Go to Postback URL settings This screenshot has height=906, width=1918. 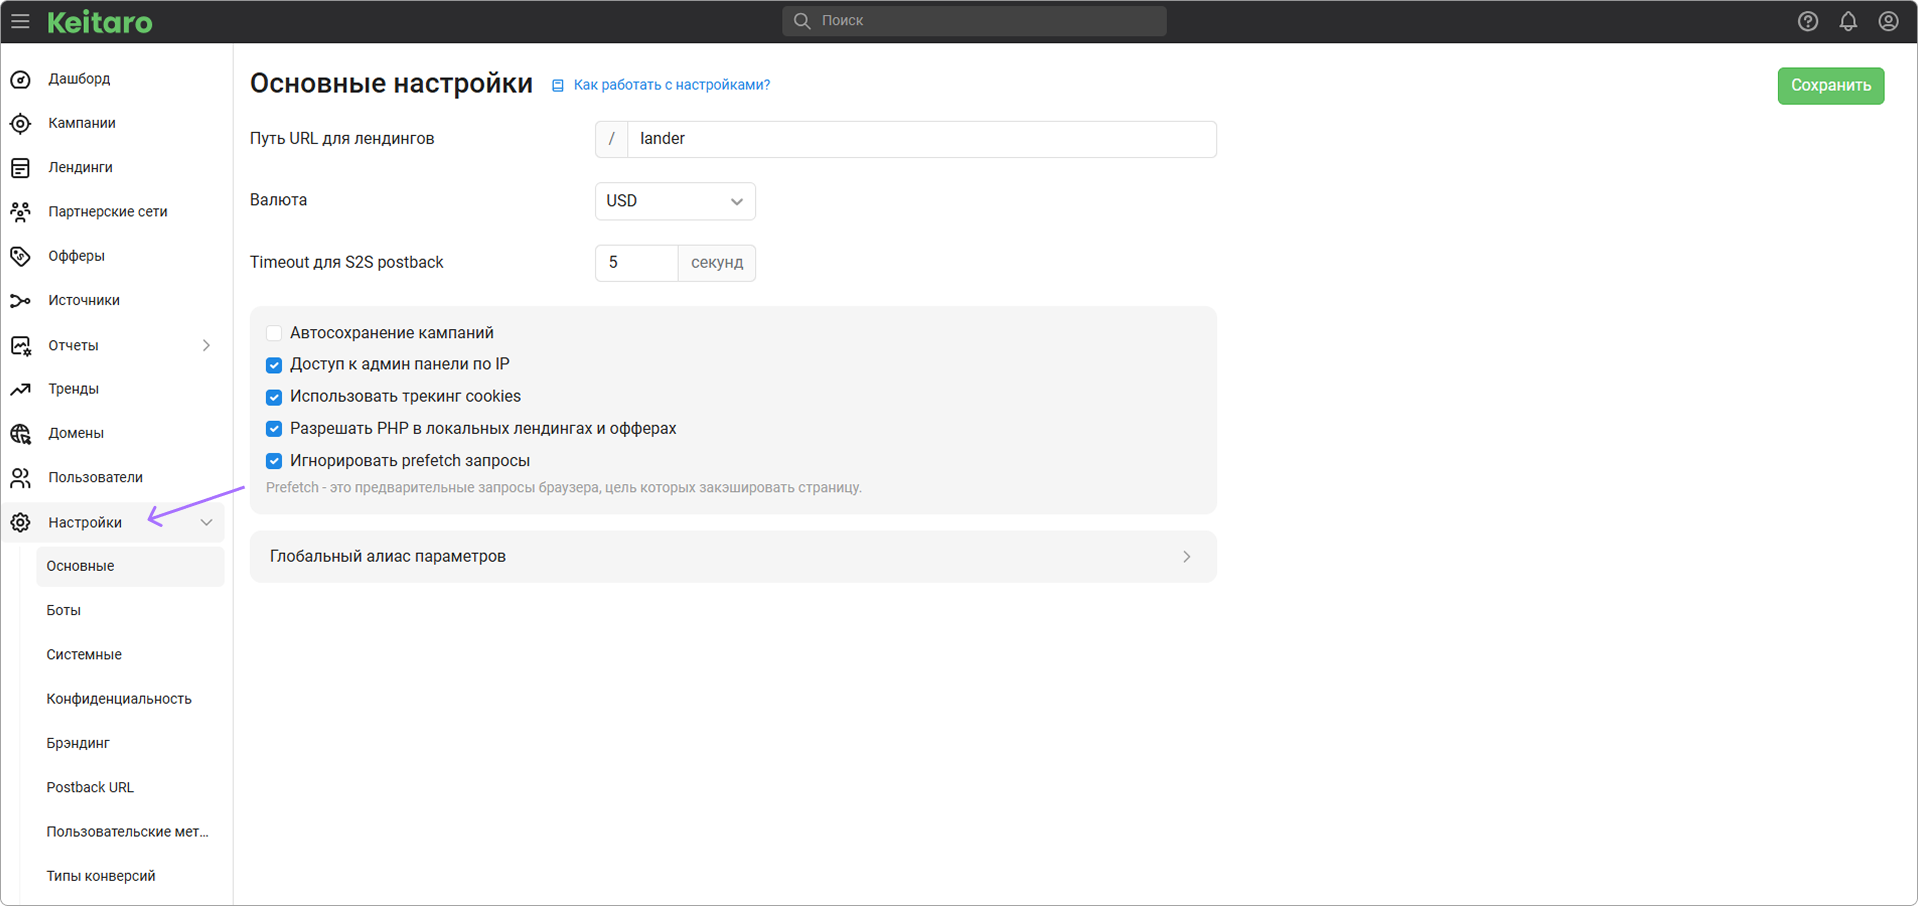point(90,787)
